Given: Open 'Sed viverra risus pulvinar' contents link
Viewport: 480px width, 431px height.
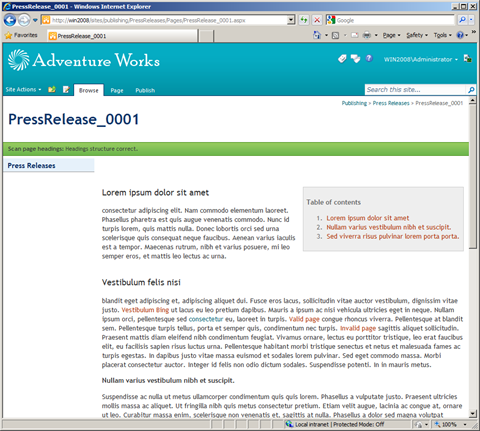Looking at the screenshot, I should click(x=393, y=236).
